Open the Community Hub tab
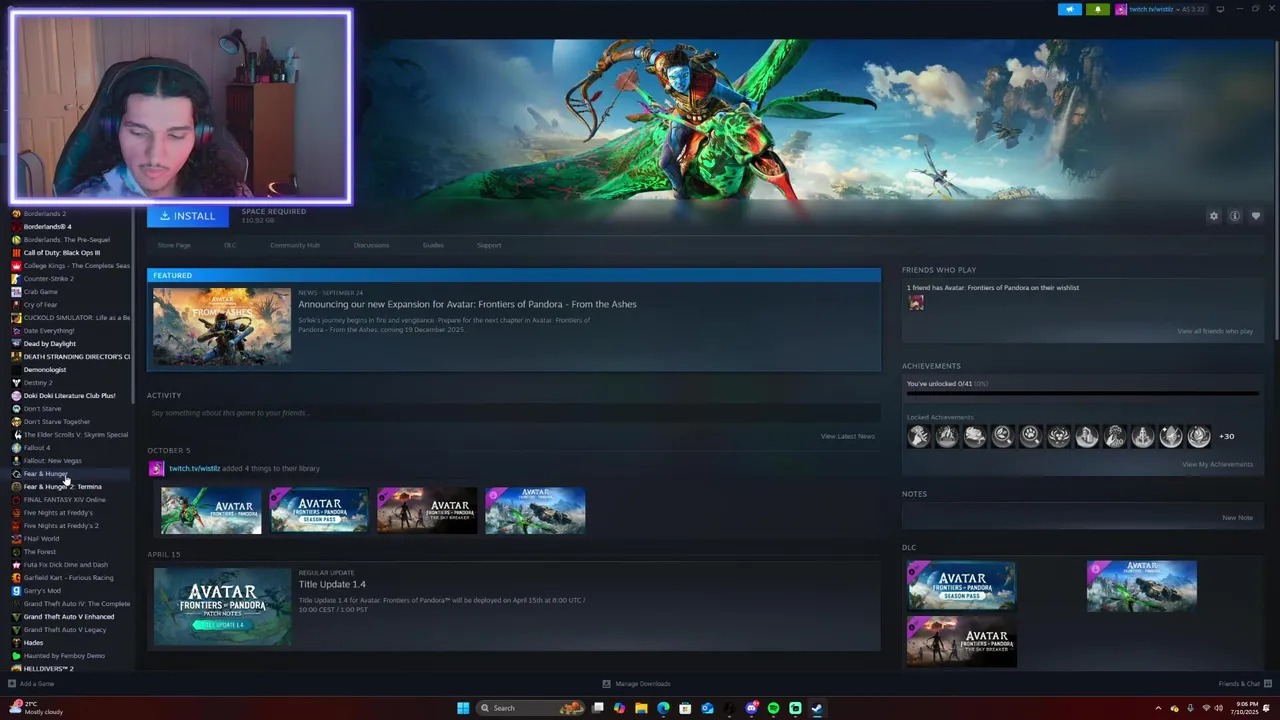This screenshot has width=1280, height=720. [x=295, y=245]
